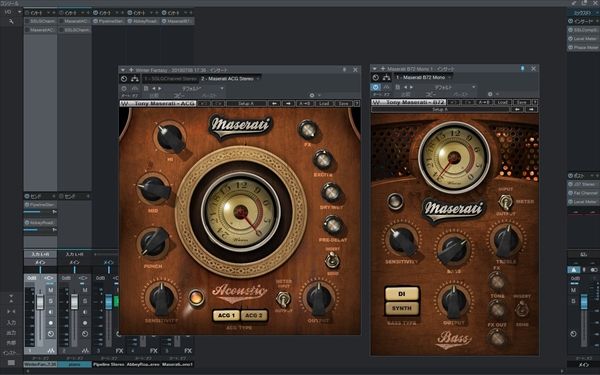The width and height of the screenshot is (600, 375).
Task: Open Setup A preset field in ACG toolbar
Action: coord(246,103)
